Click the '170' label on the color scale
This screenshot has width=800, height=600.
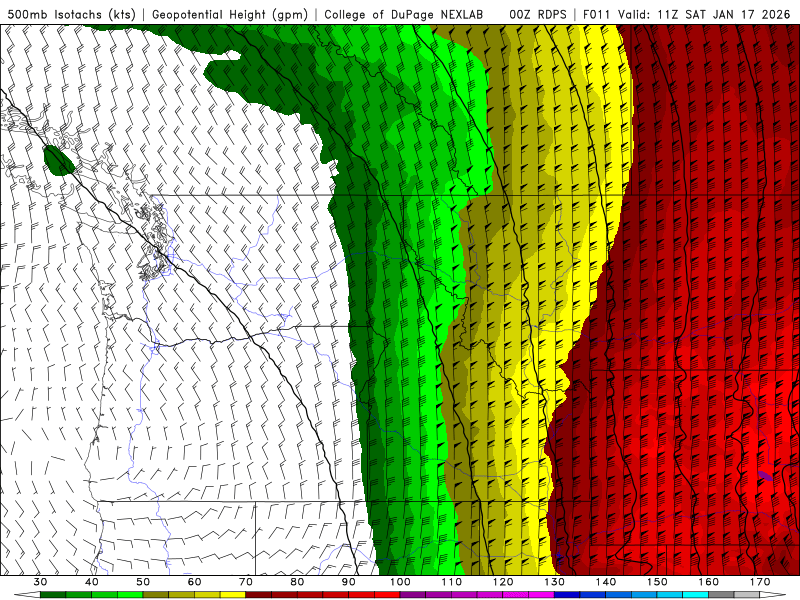[x=760, y=582]
